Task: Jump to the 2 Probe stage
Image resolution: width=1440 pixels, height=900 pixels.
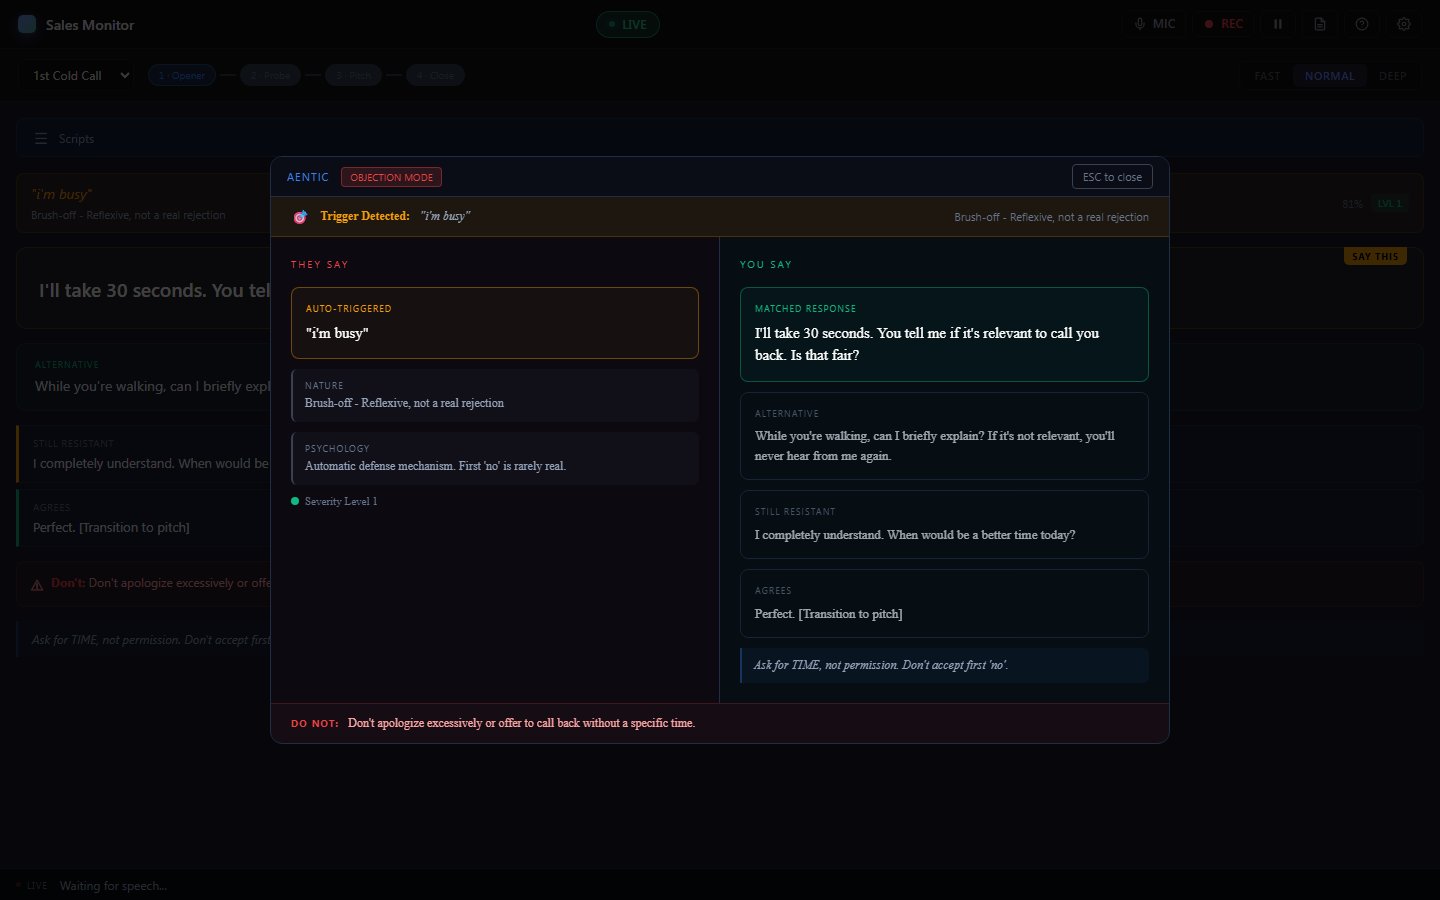Action: [270, 75]
